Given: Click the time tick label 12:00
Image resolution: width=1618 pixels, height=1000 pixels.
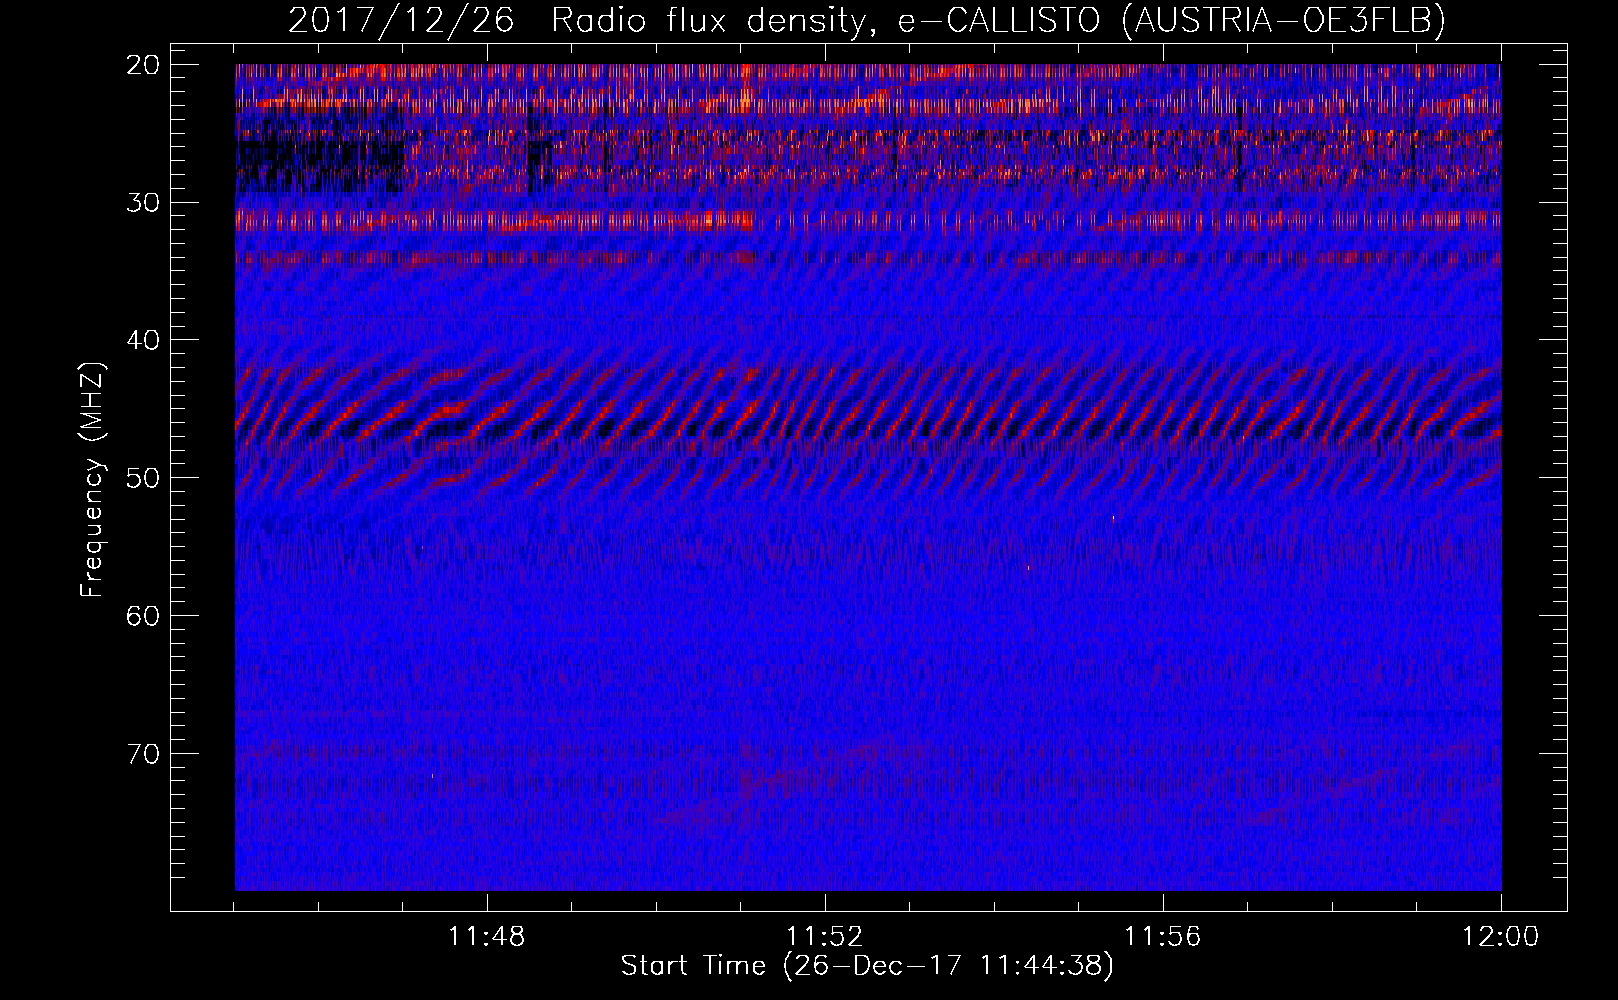Looking at the screenshot, I should point(1501,937).
